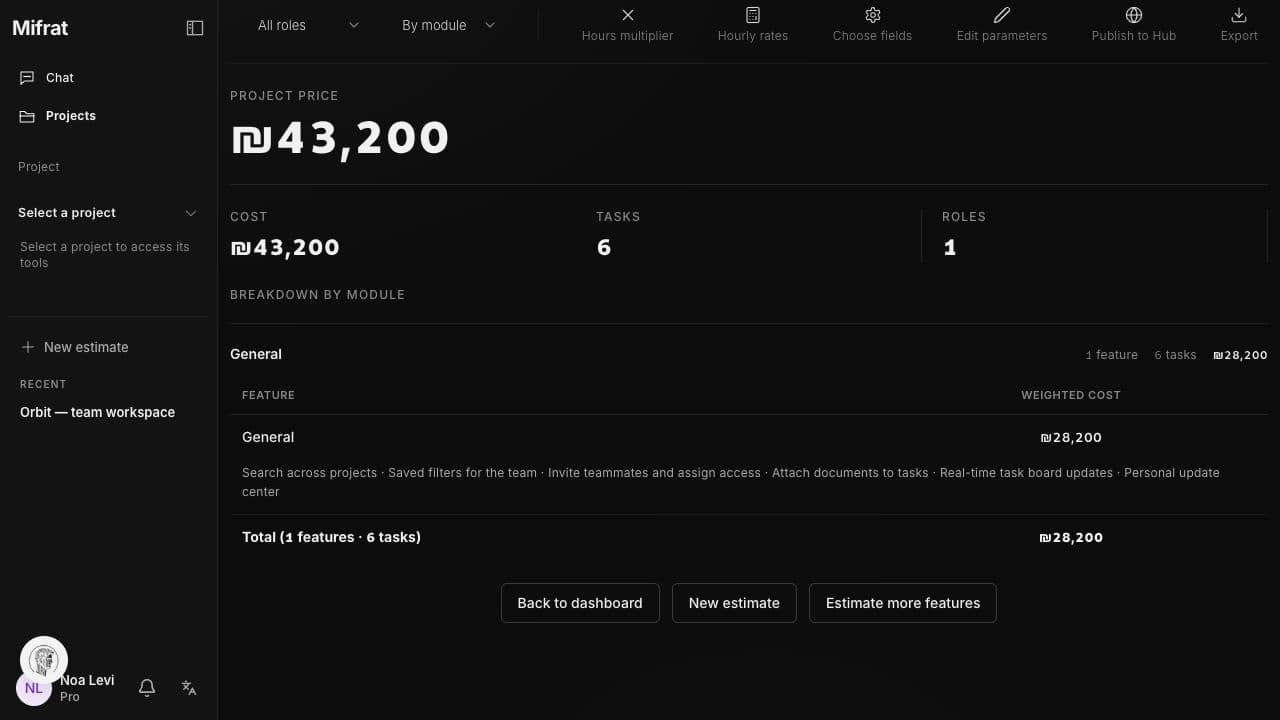The image size is (1280, 720).
Task: Open the All roles dropdown
Action: point(308,25)
